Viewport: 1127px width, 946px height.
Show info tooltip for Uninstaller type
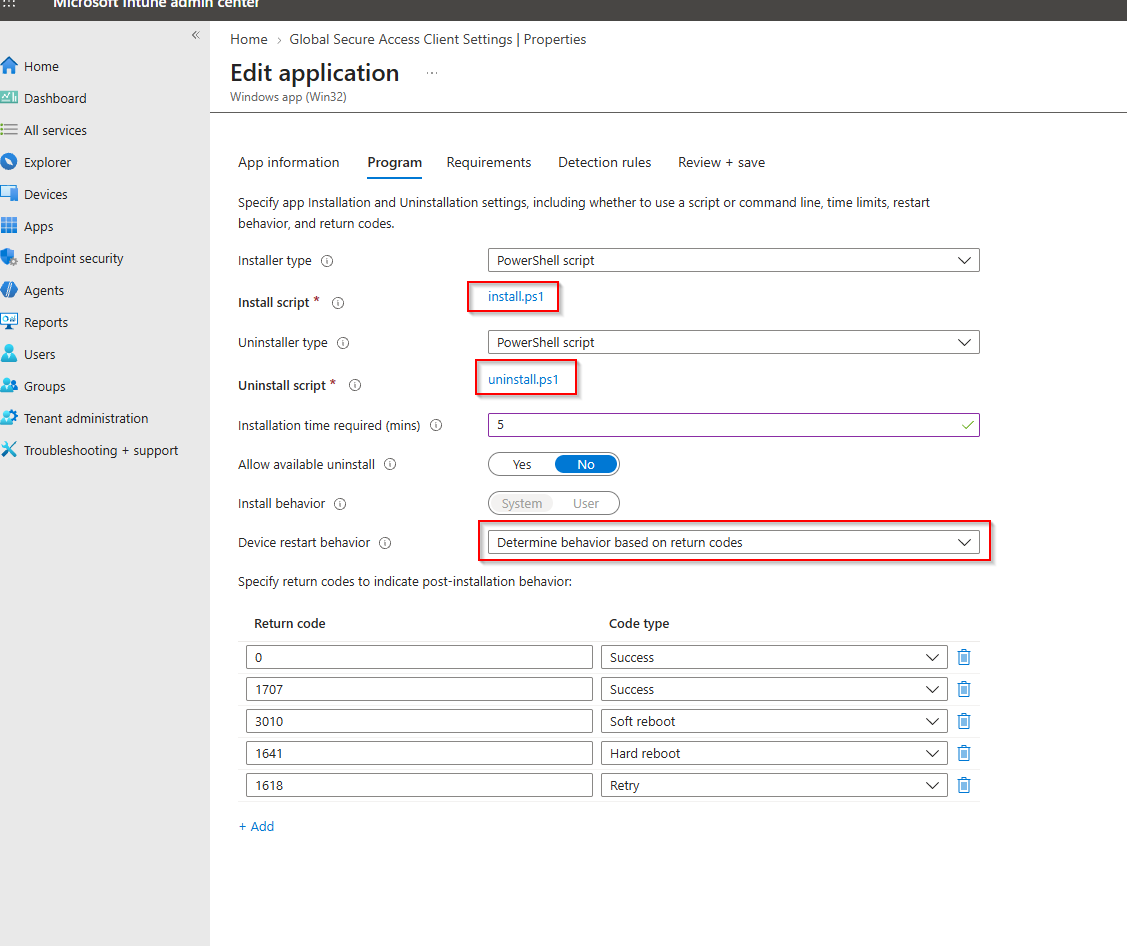click(x=344, y=343)
